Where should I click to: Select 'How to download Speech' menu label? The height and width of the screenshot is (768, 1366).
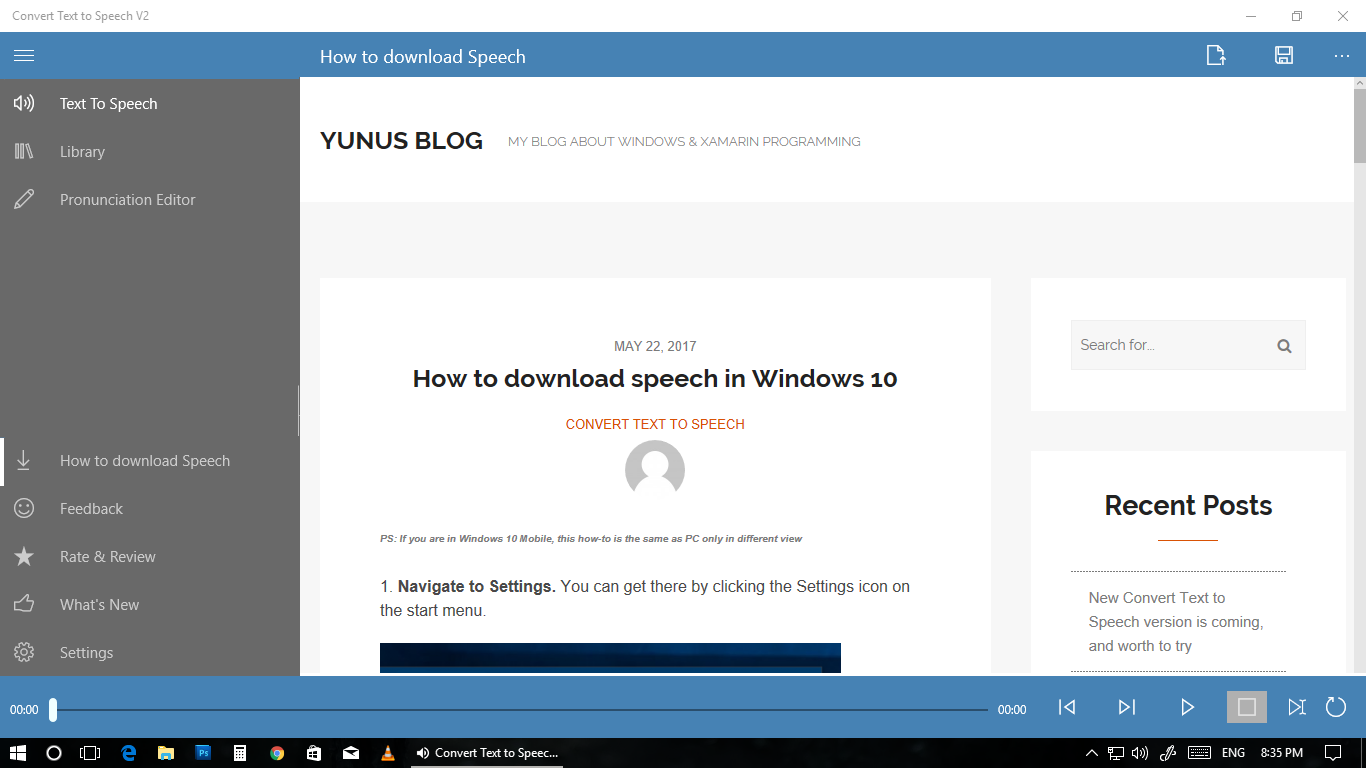pyautogui.click(x=145, y=461)
